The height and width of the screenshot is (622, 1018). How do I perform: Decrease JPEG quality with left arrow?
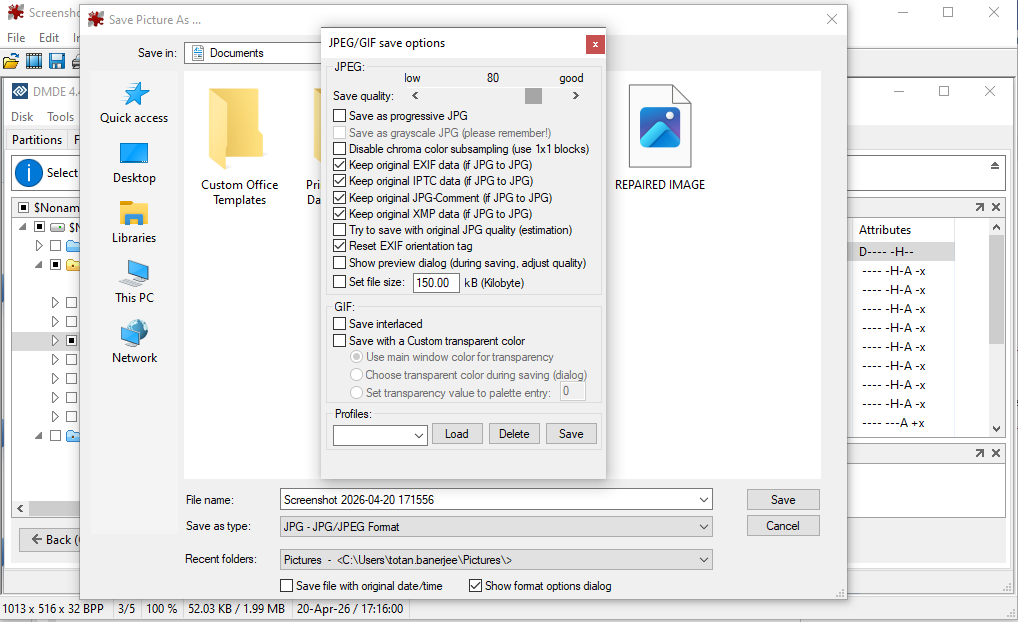click(416, 96)
